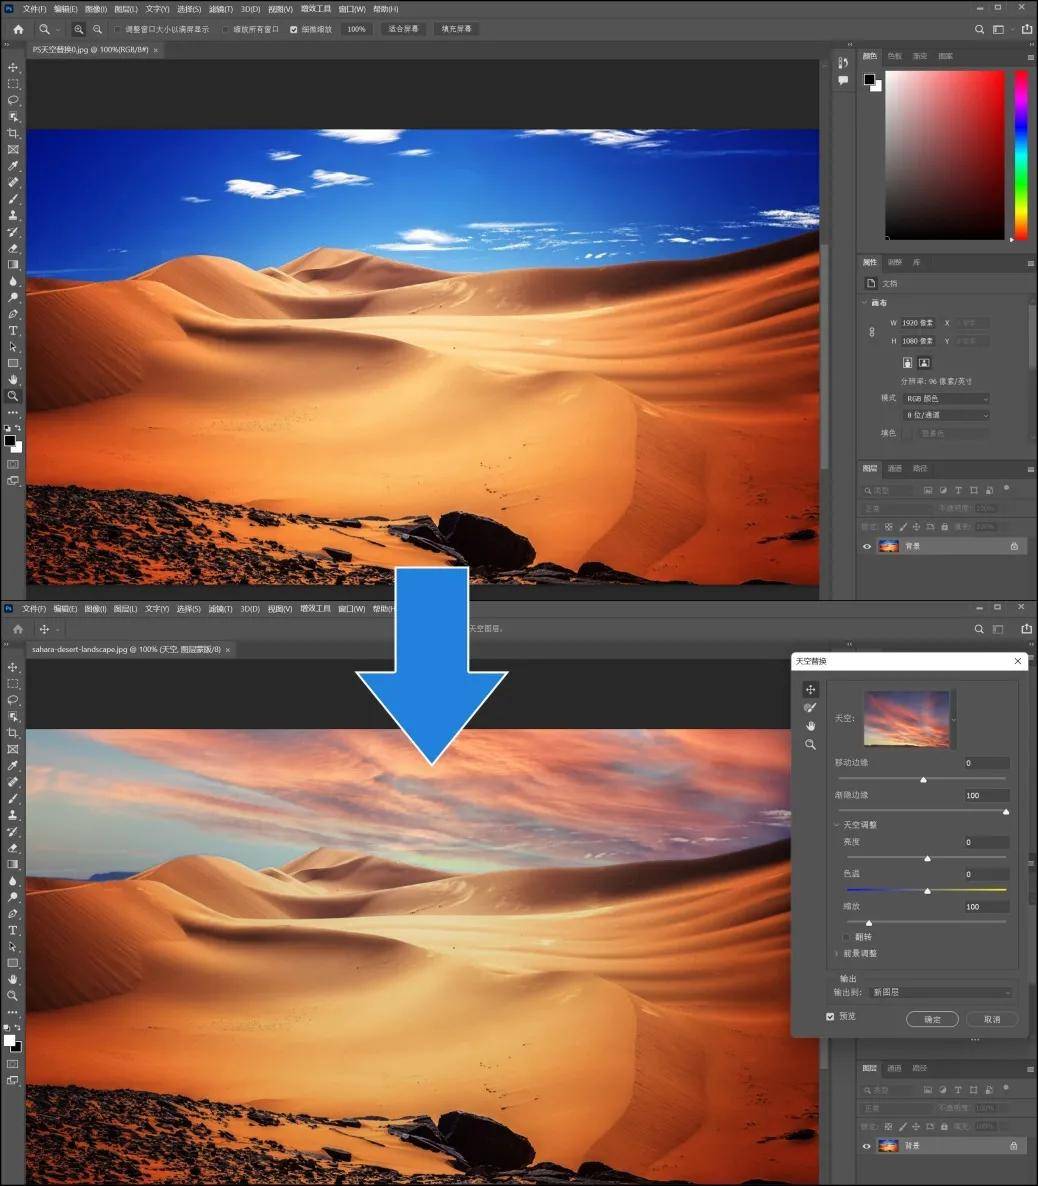Select the Move tool at the top of the toolbar
1038x1186 pixels.
[x=13, y=67]
